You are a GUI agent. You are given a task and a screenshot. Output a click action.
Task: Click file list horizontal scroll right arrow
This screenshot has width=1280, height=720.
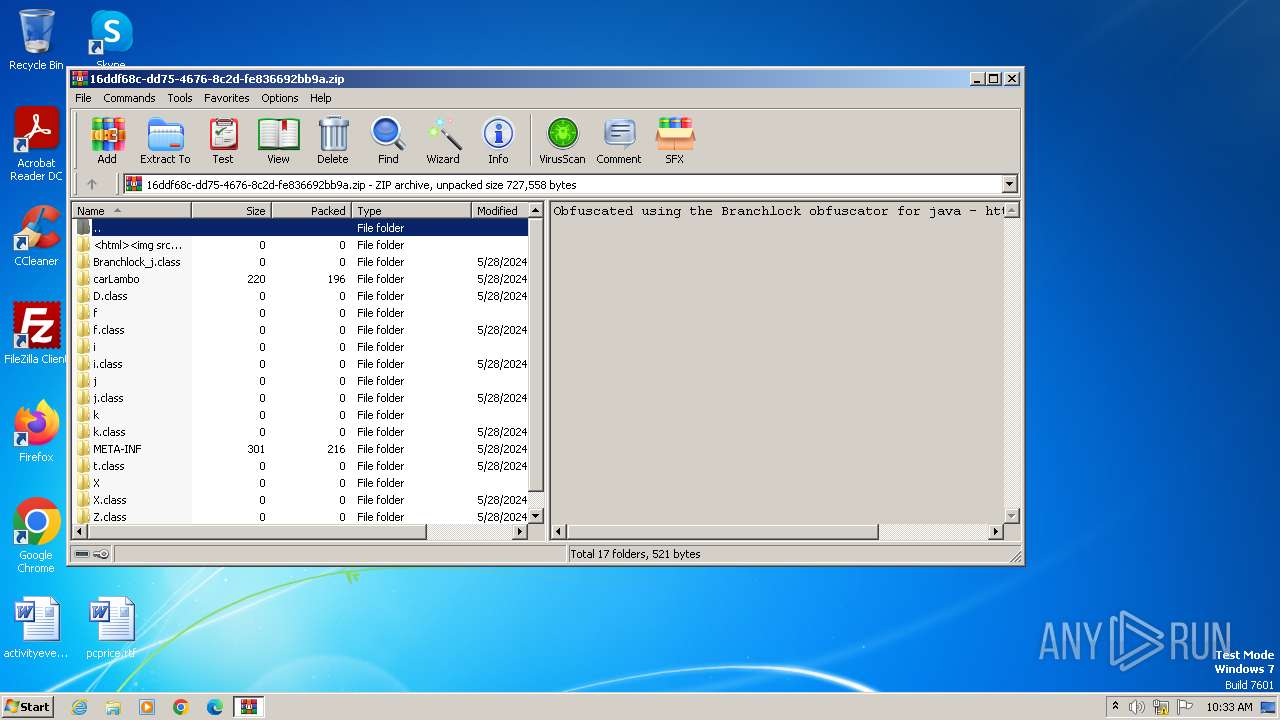(519, 532)
